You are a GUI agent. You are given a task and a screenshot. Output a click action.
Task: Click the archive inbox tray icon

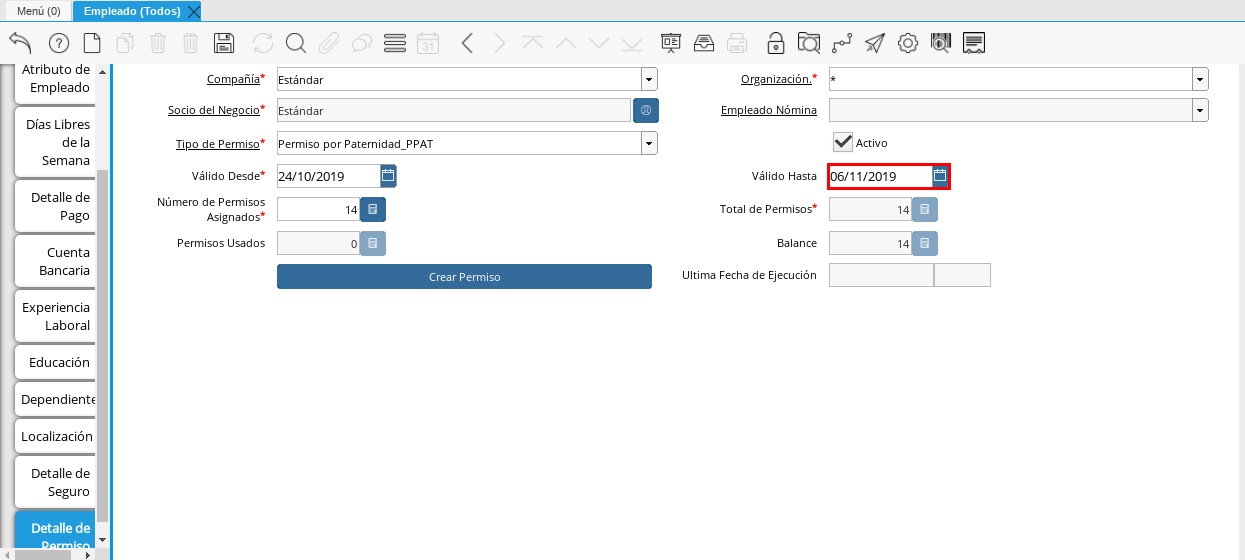tap(704, 43)
